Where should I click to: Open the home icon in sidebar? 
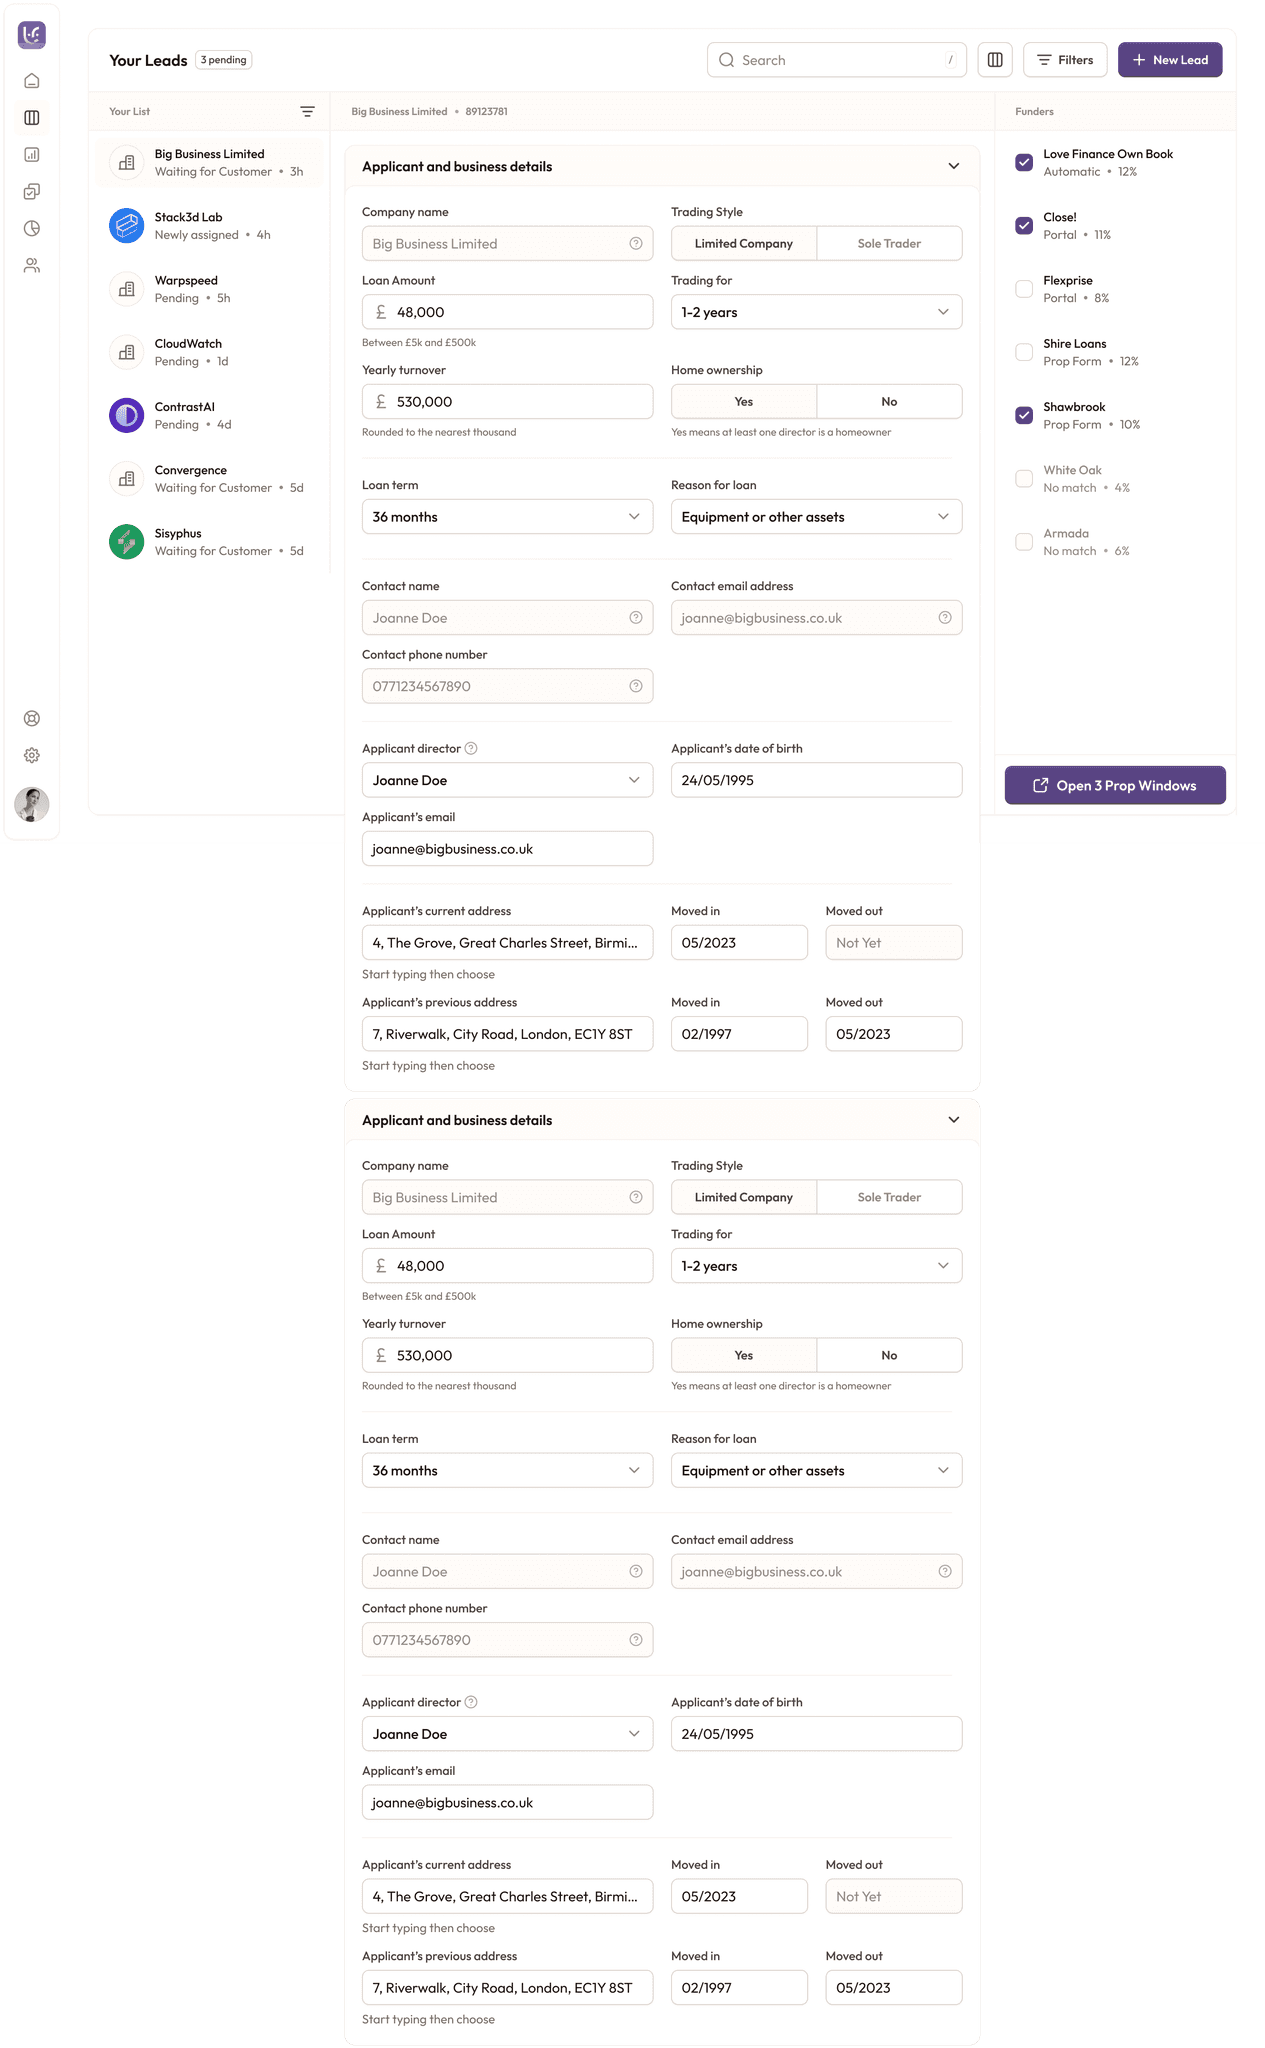32,81
